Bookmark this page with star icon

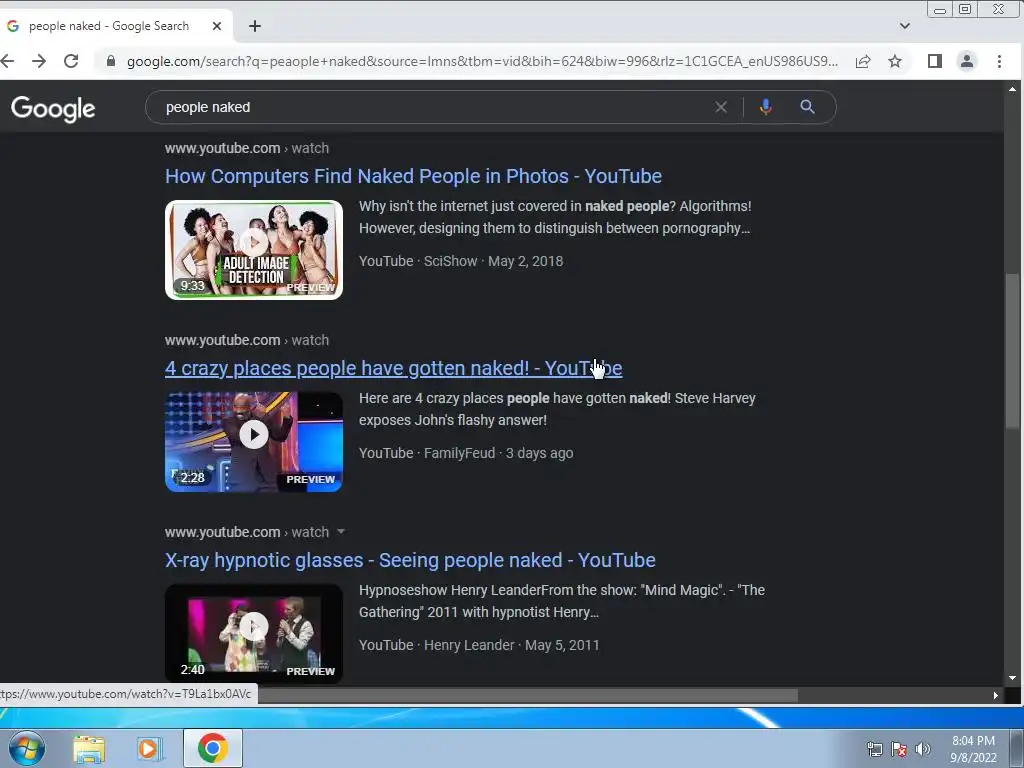pyautogui.click(x=895, y=61)
